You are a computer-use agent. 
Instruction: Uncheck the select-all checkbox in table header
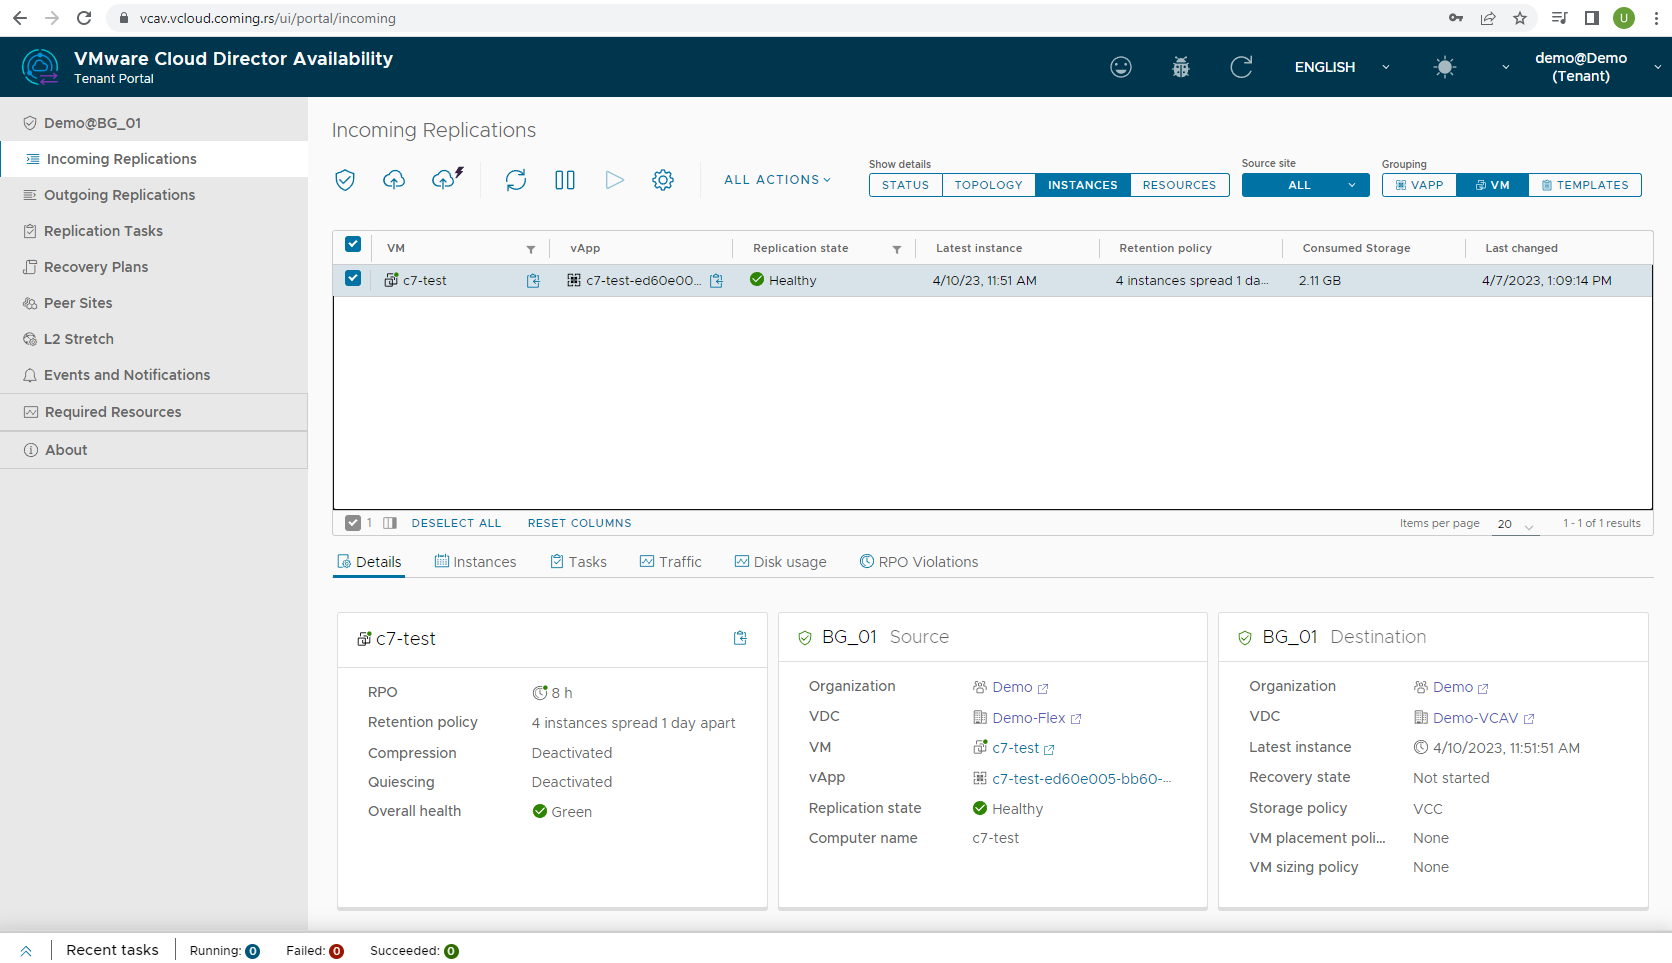coord(353,245)
